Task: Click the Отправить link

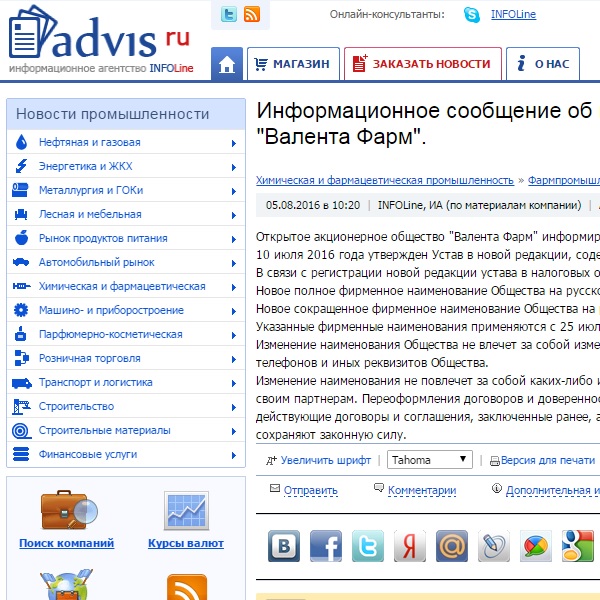Action: click(x=311, y=490)
